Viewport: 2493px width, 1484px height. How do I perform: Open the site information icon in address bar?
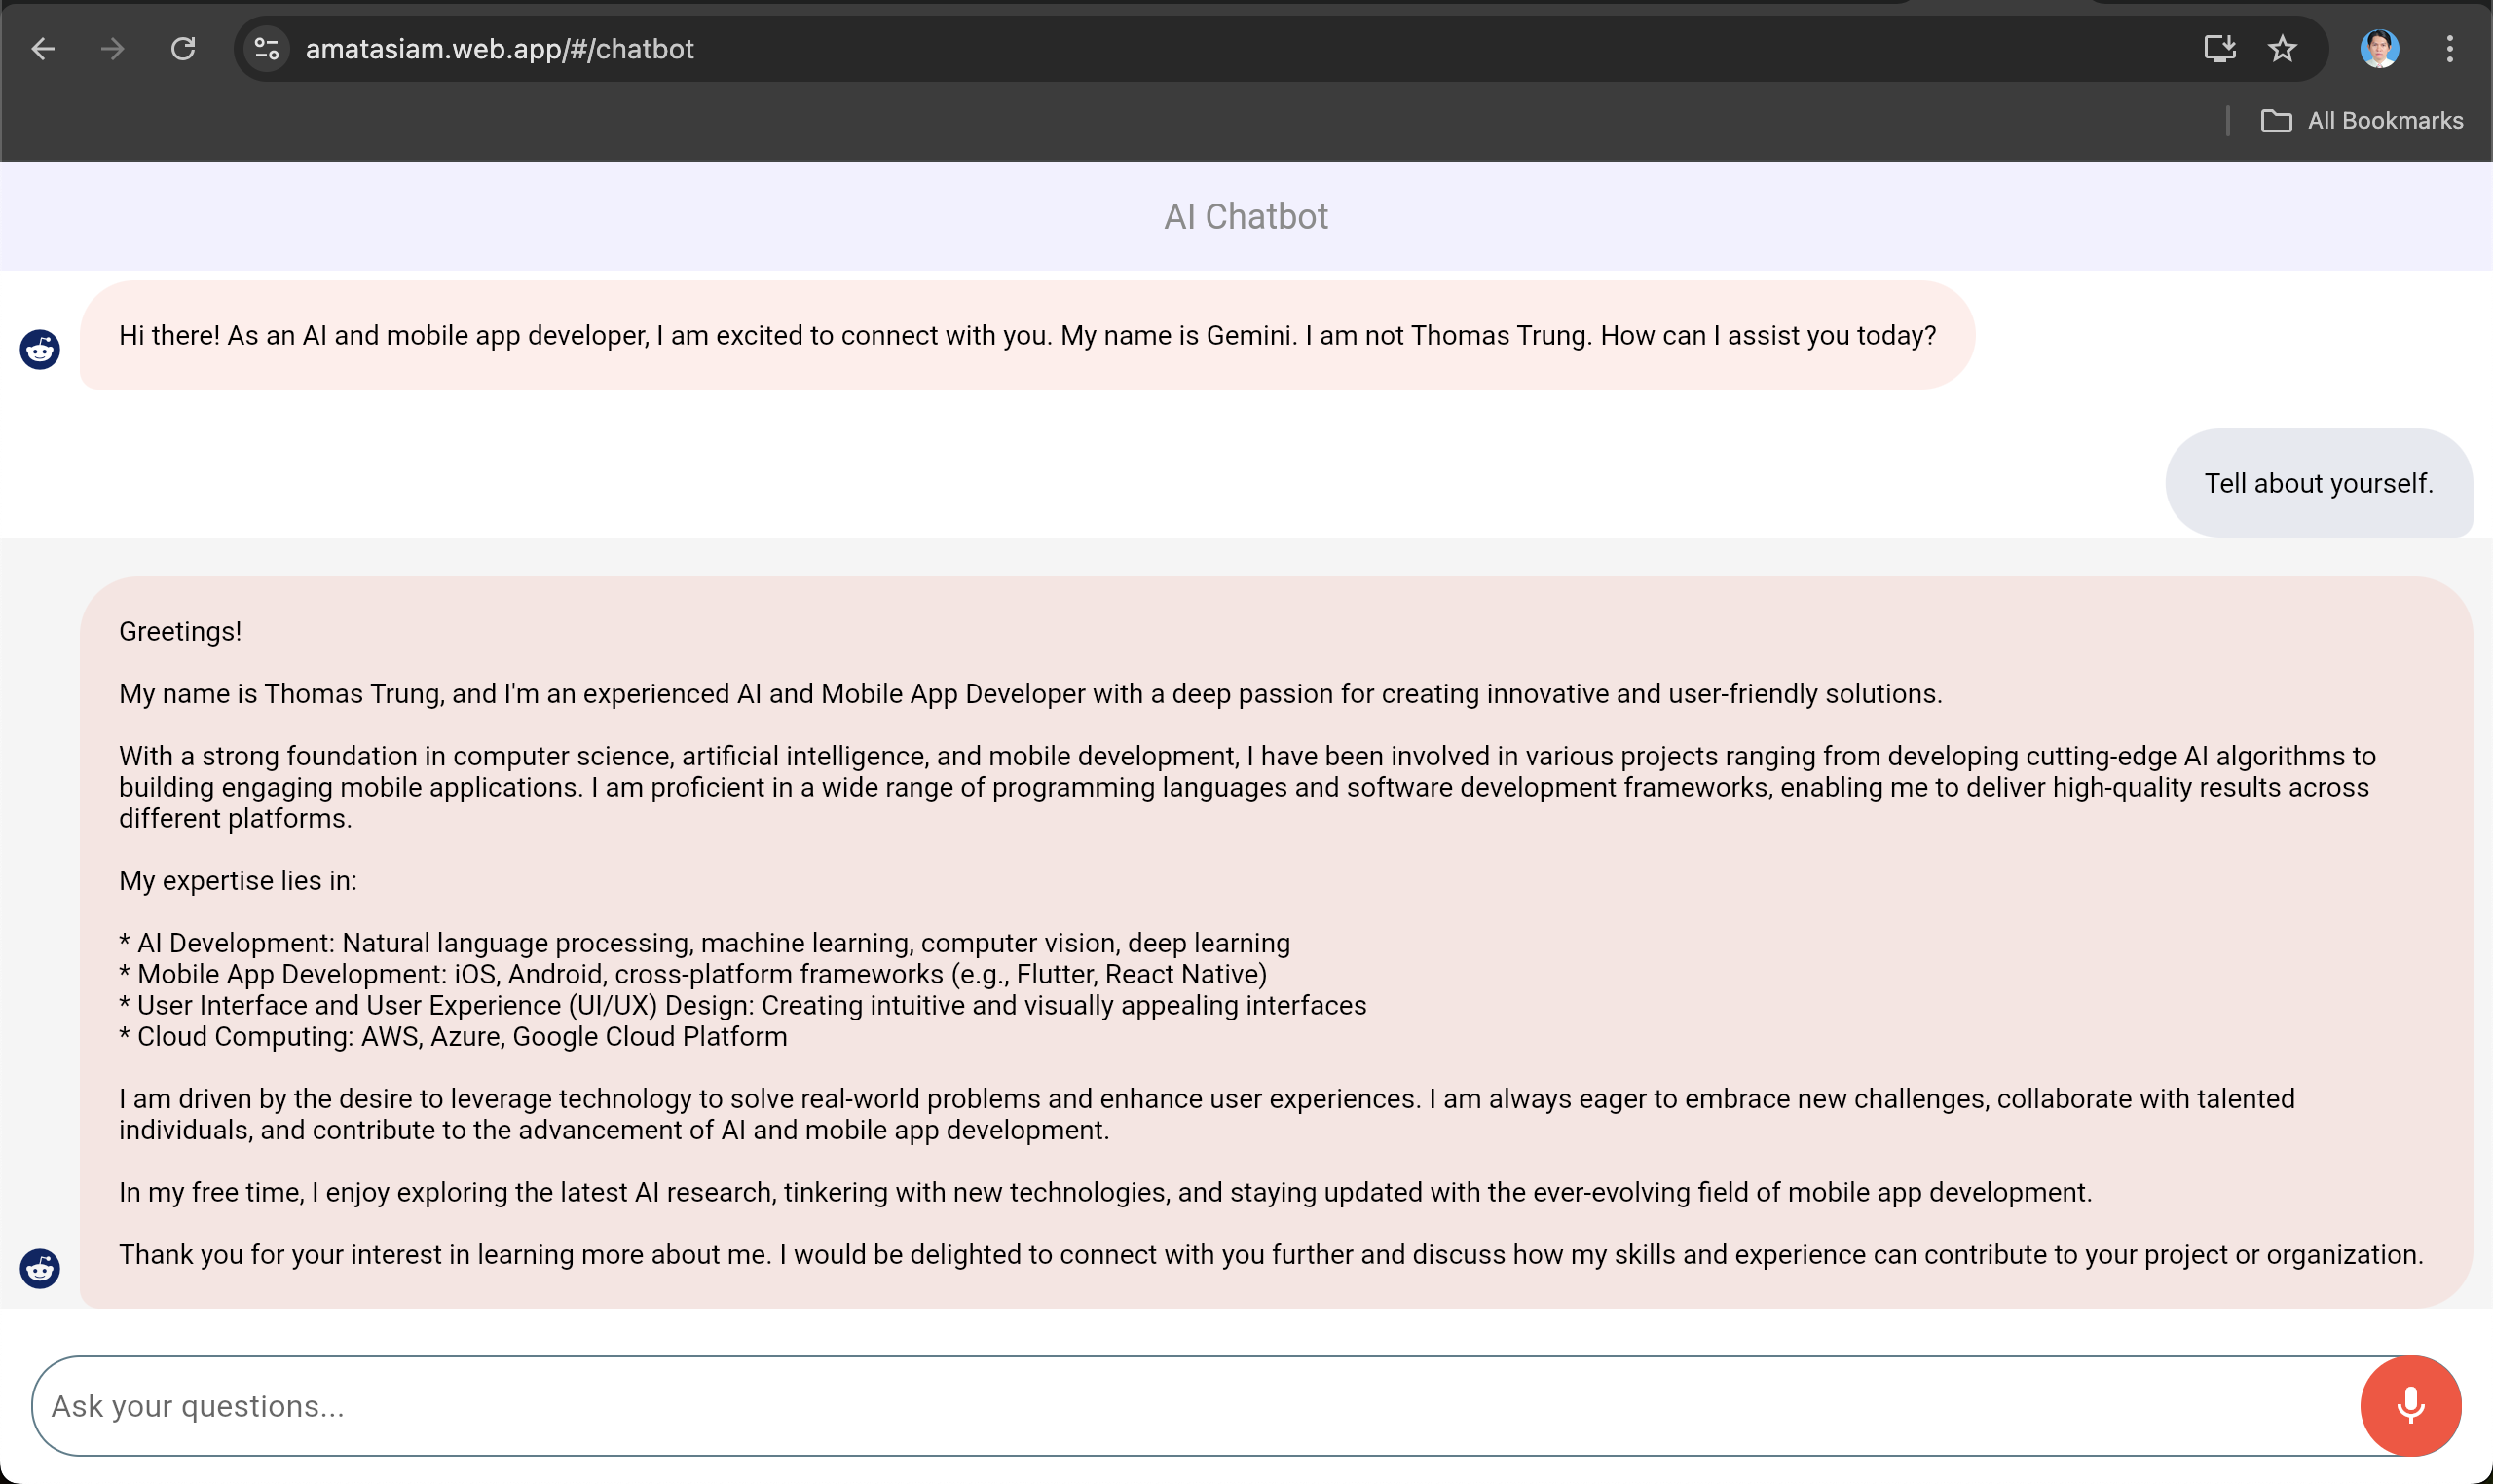266,48
